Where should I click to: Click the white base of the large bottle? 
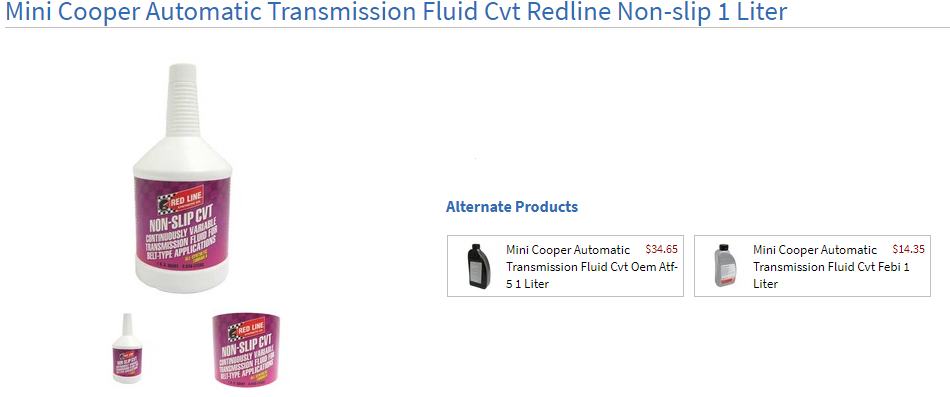coord(182,280)
